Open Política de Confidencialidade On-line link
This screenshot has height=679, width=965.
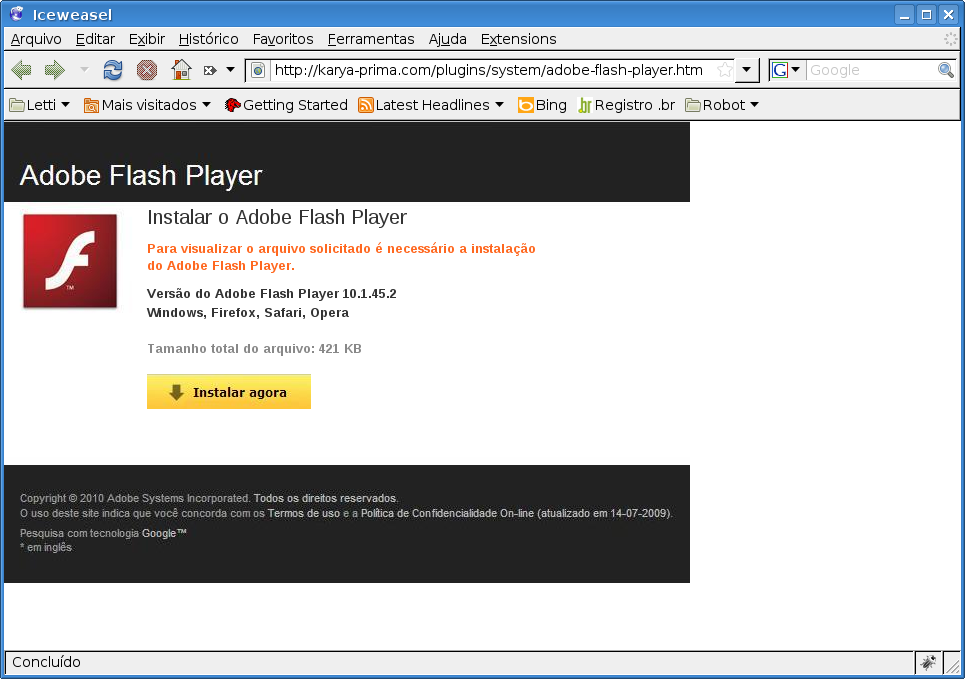click(x=447, y=513)
